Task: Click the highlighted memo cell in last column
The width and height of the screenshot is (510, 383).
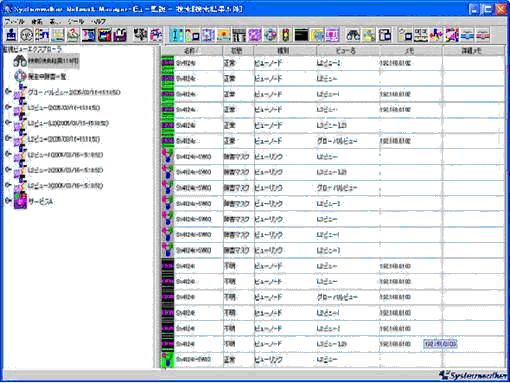Action: point(440,344)
